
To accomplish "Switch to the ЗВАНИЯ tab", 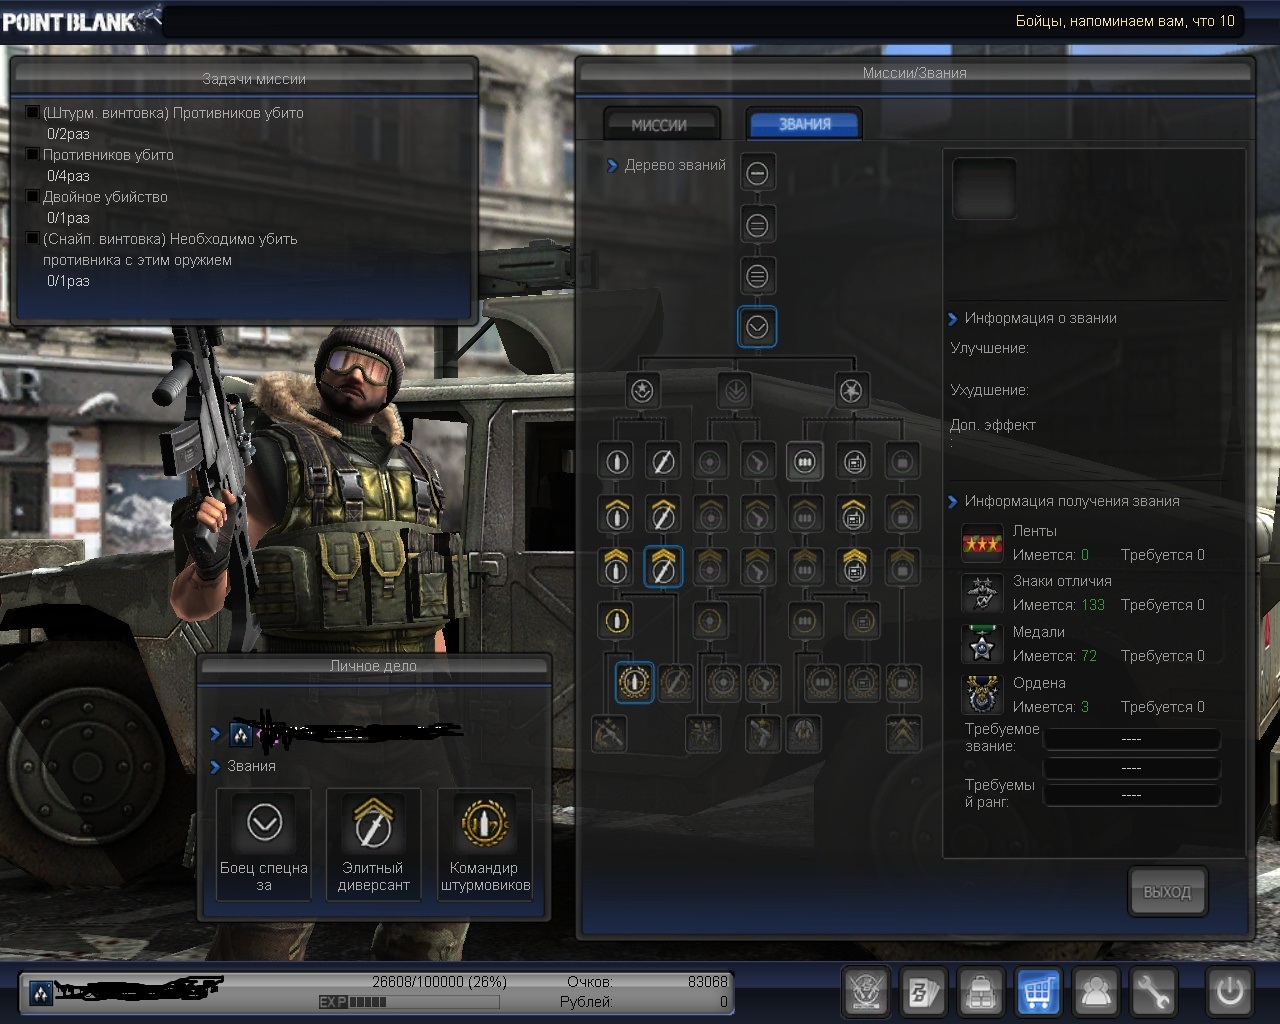I will (805, 124).
